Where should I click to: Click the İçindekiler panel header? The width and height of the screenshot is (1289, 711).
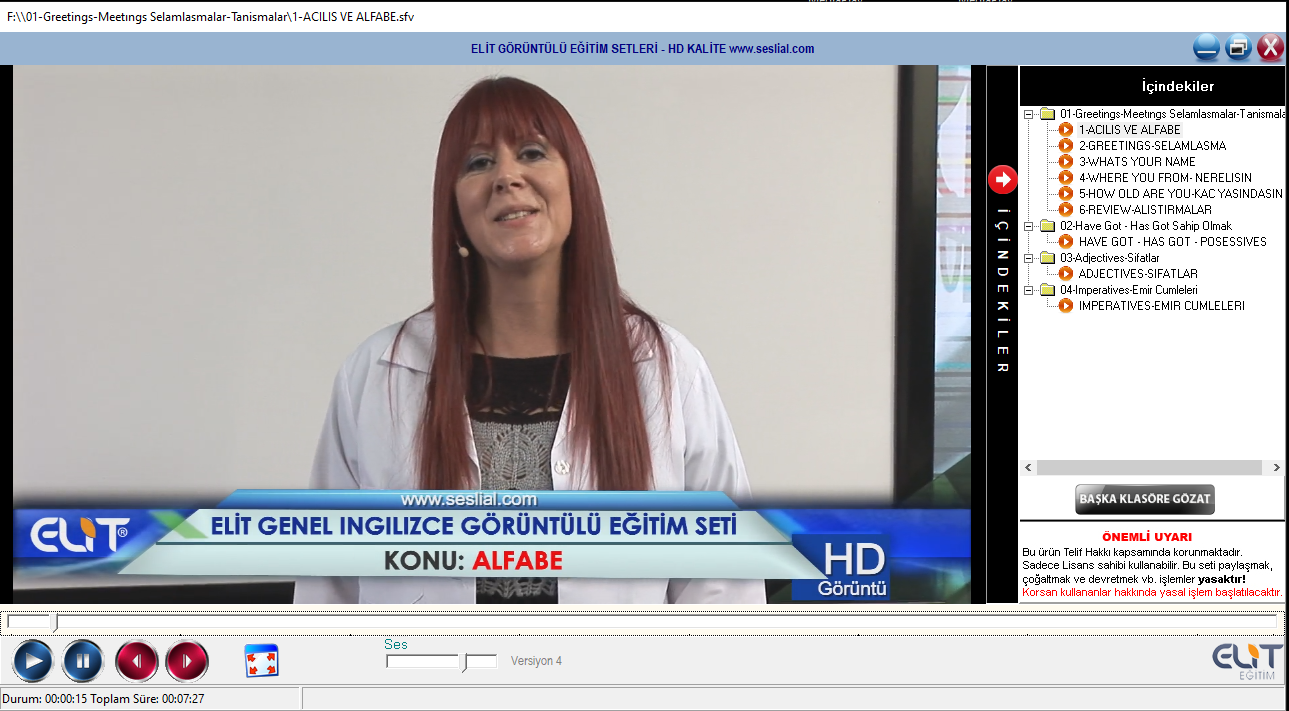(1152, 86)
